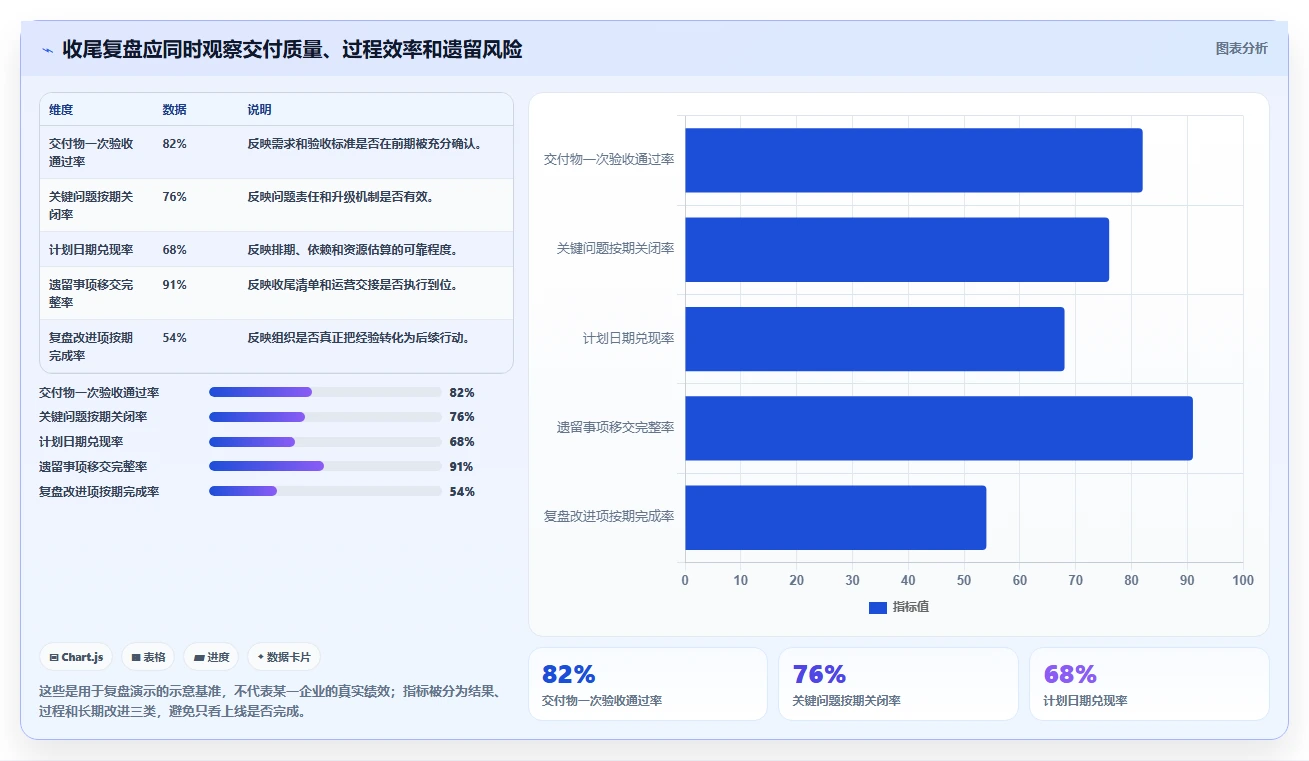The width and height of the screenshot is (1309, 761).
Task: Click the chart bar for 关键问题按期关闭率
Action: tap(897, 249)
